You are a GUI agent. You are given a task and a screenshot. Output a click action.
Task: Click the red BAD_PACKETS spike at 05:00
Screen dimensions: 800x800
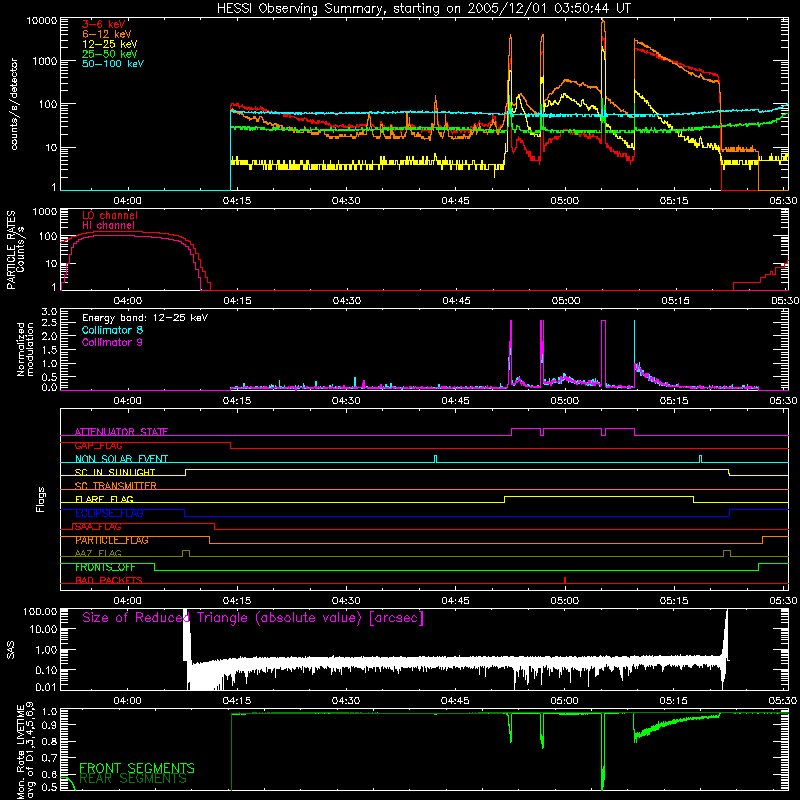565,580
